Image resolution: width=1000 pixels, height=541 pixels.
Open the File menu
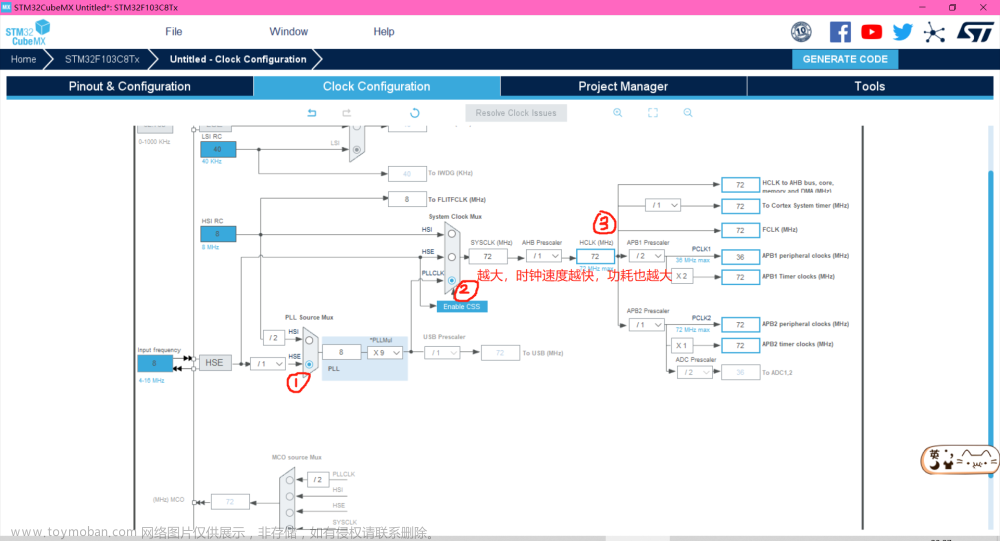(173, 32)
